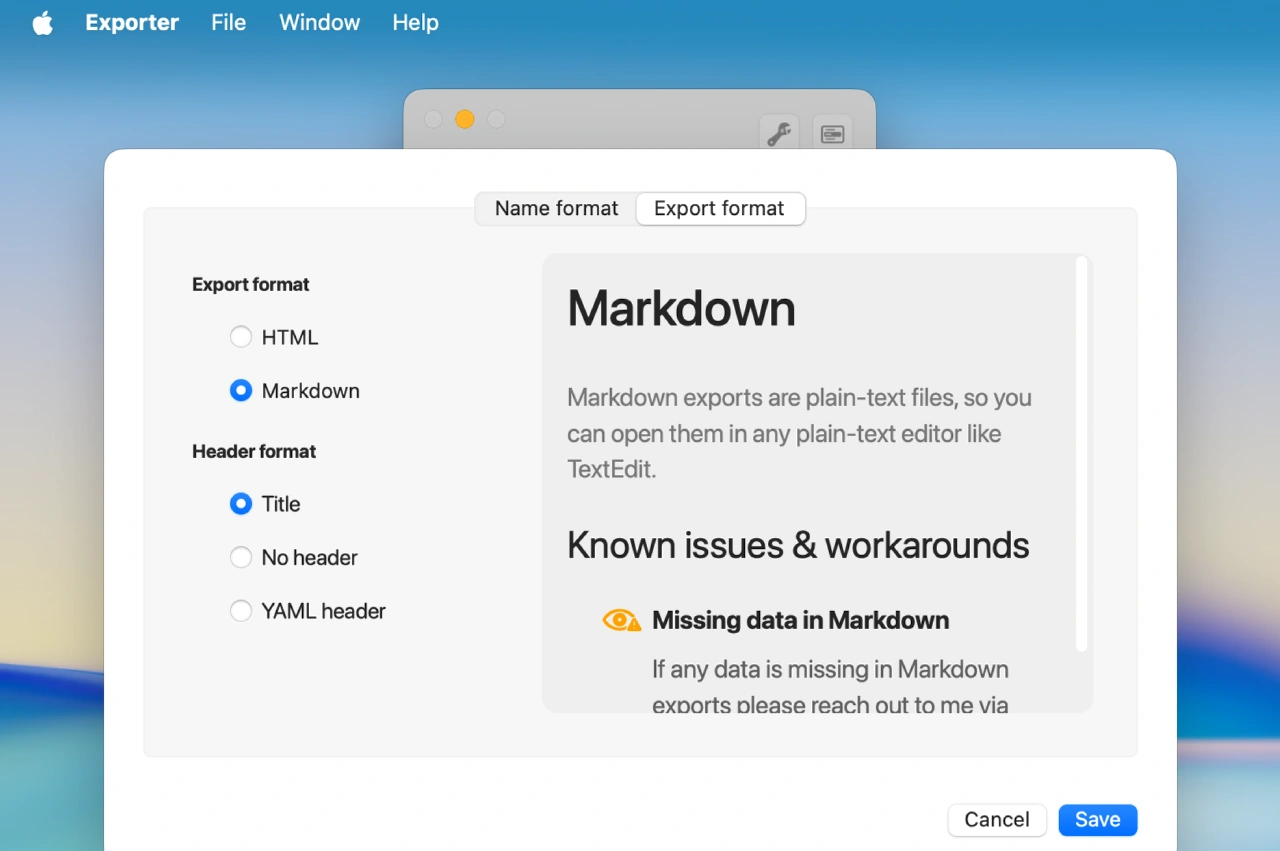Click the orange eye warning icon
1280x851 pixels.
coord(621,621)
